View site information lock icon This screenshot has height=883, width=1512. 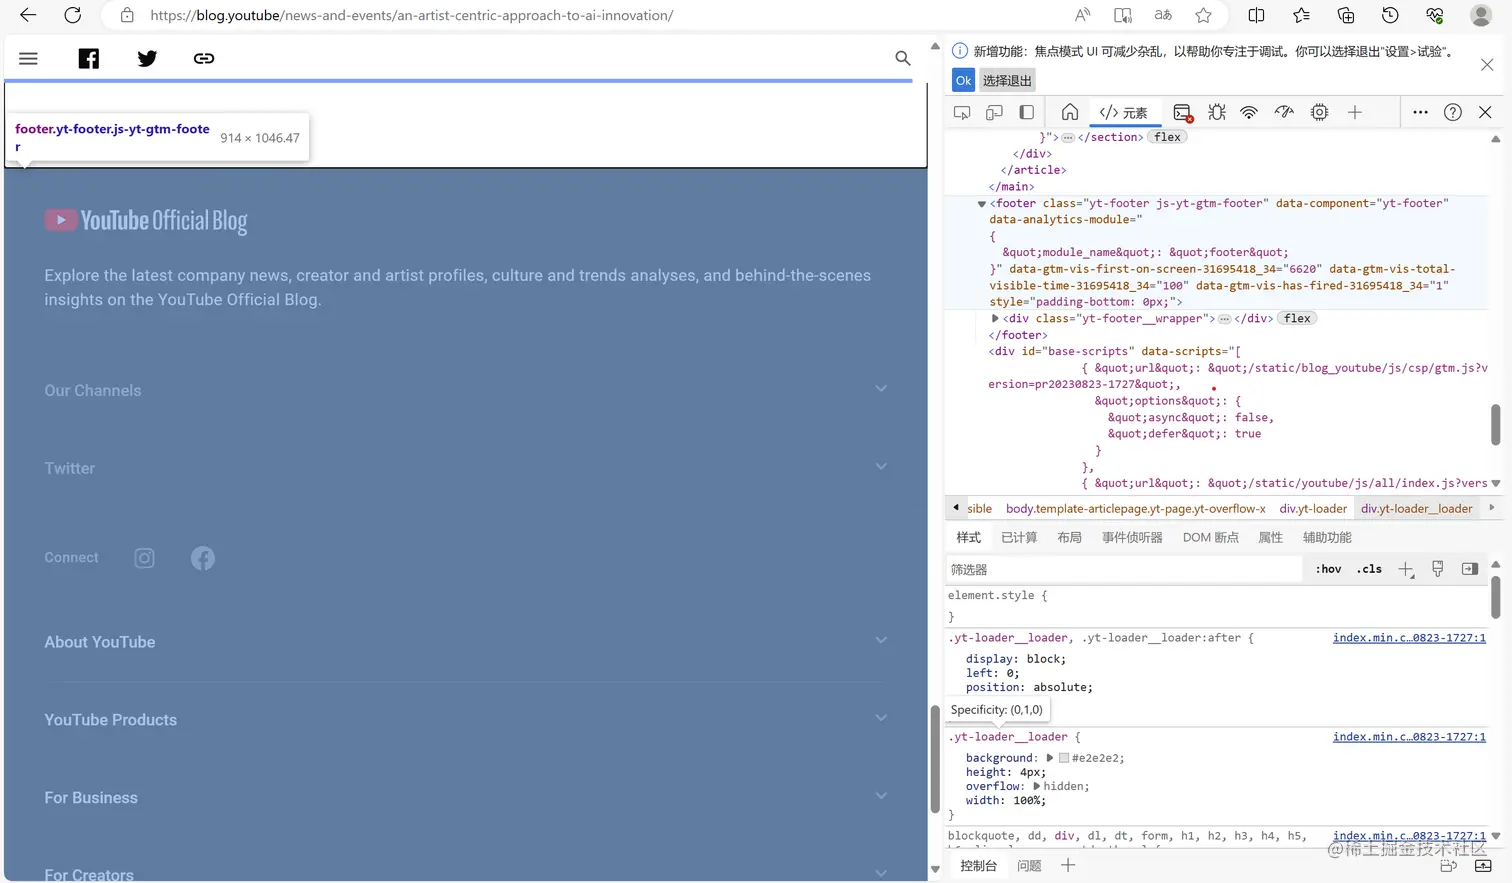[x=127, y=15]
